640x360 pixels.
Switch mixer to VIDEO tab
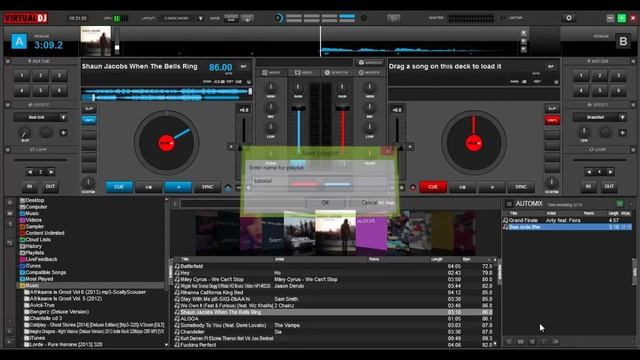[x=304, y=73]
